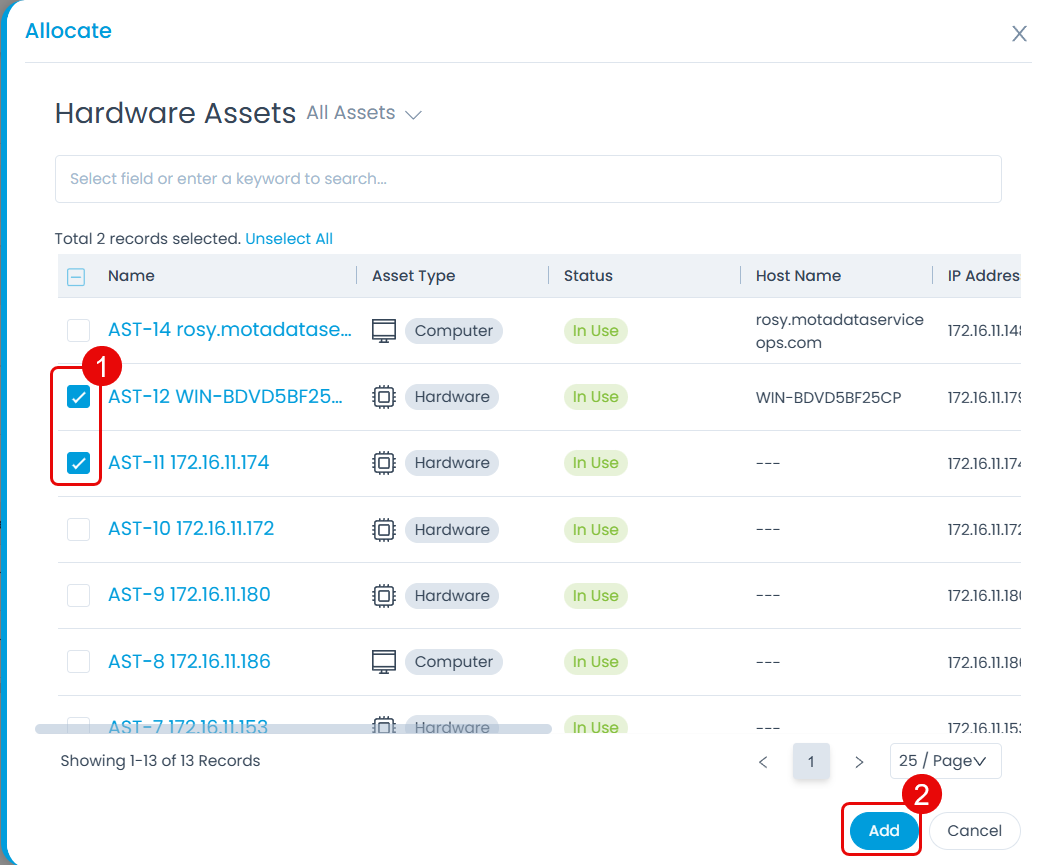Uncheck the AST-12 WIN-BDVD5BF25CP checkbox

point(77,396)
